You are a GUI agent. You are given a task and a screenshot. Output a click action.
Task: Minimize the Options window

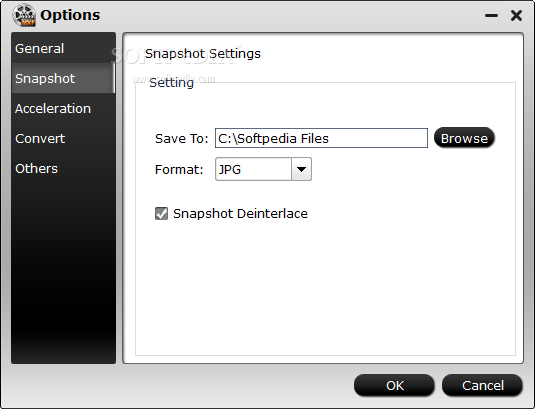491,15
